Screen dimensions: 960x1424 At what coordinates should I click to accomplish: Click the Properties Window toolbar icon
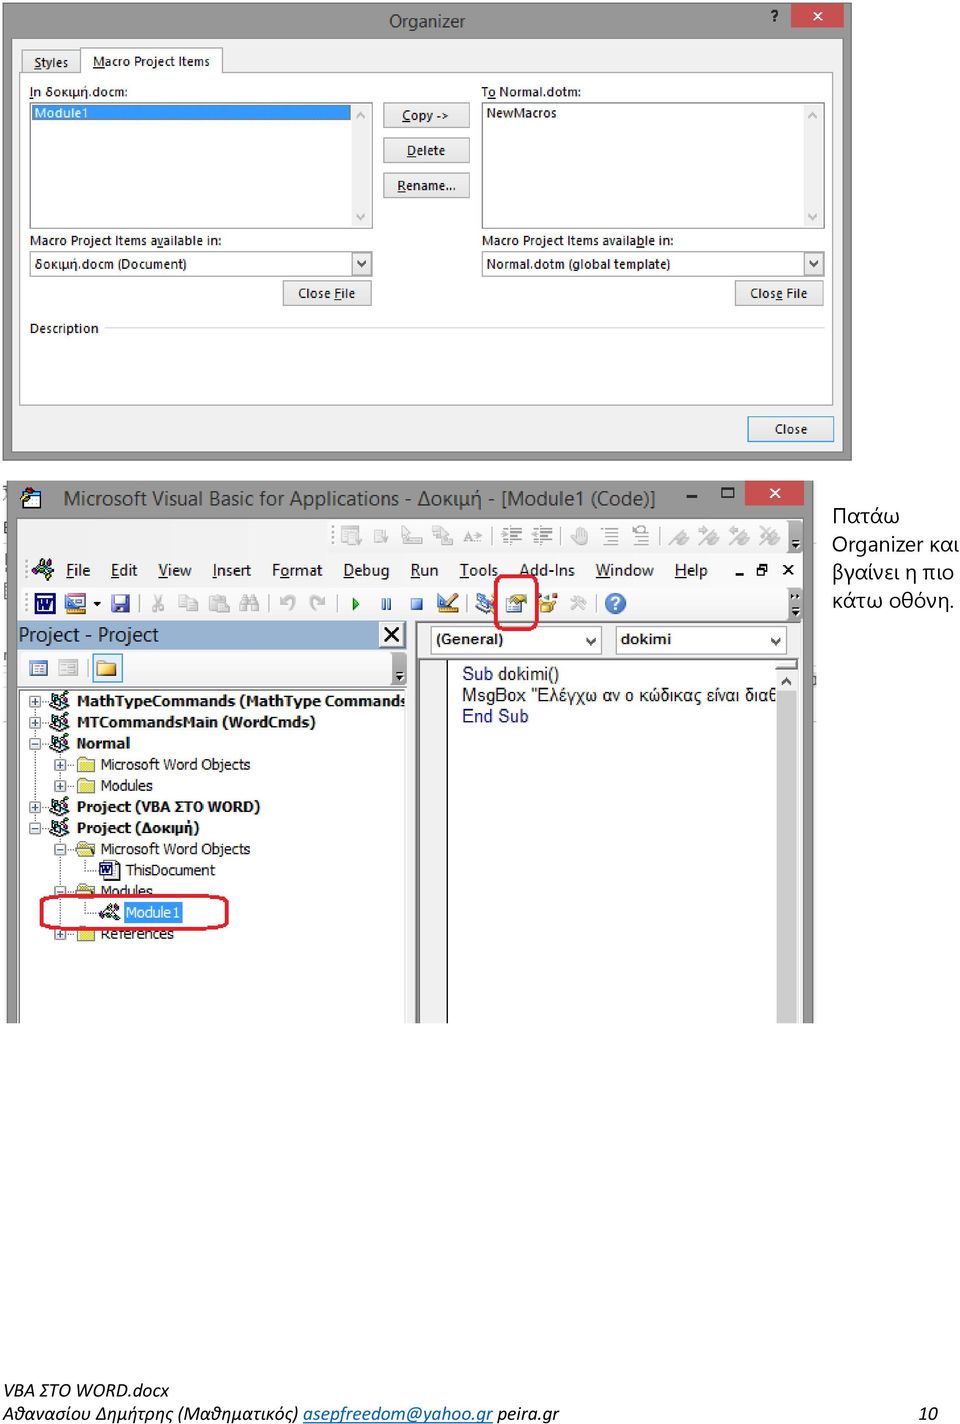[516, 603]
